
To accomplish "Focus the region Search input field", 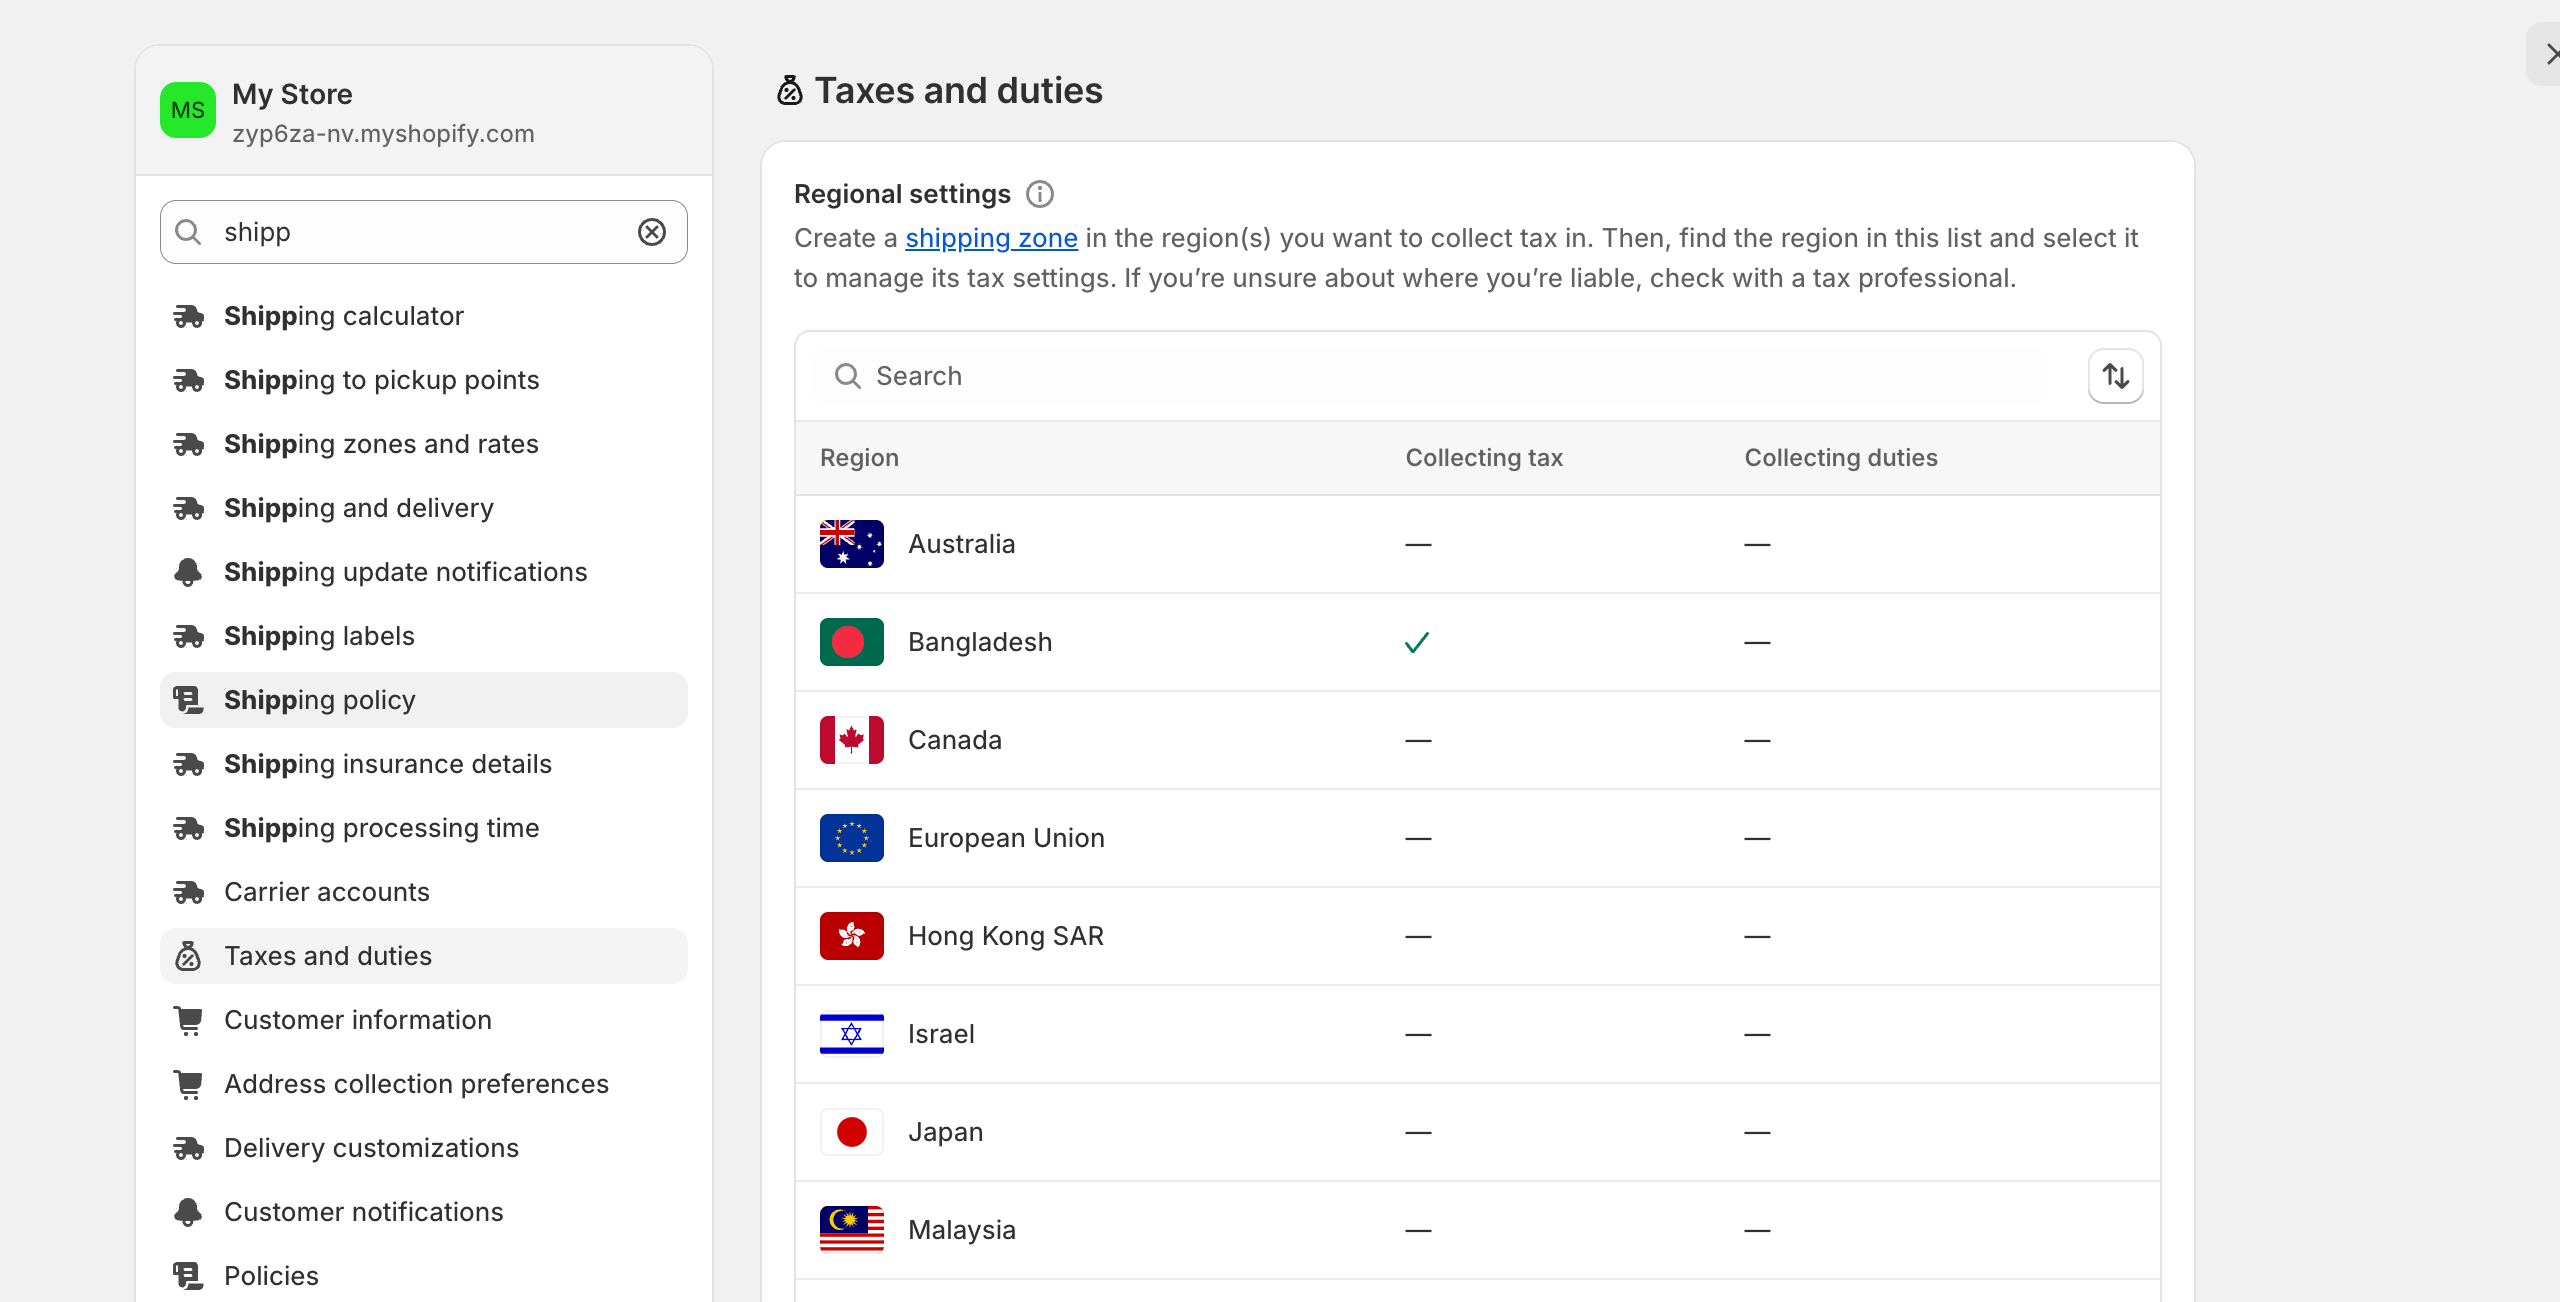I will [1432, 376].
